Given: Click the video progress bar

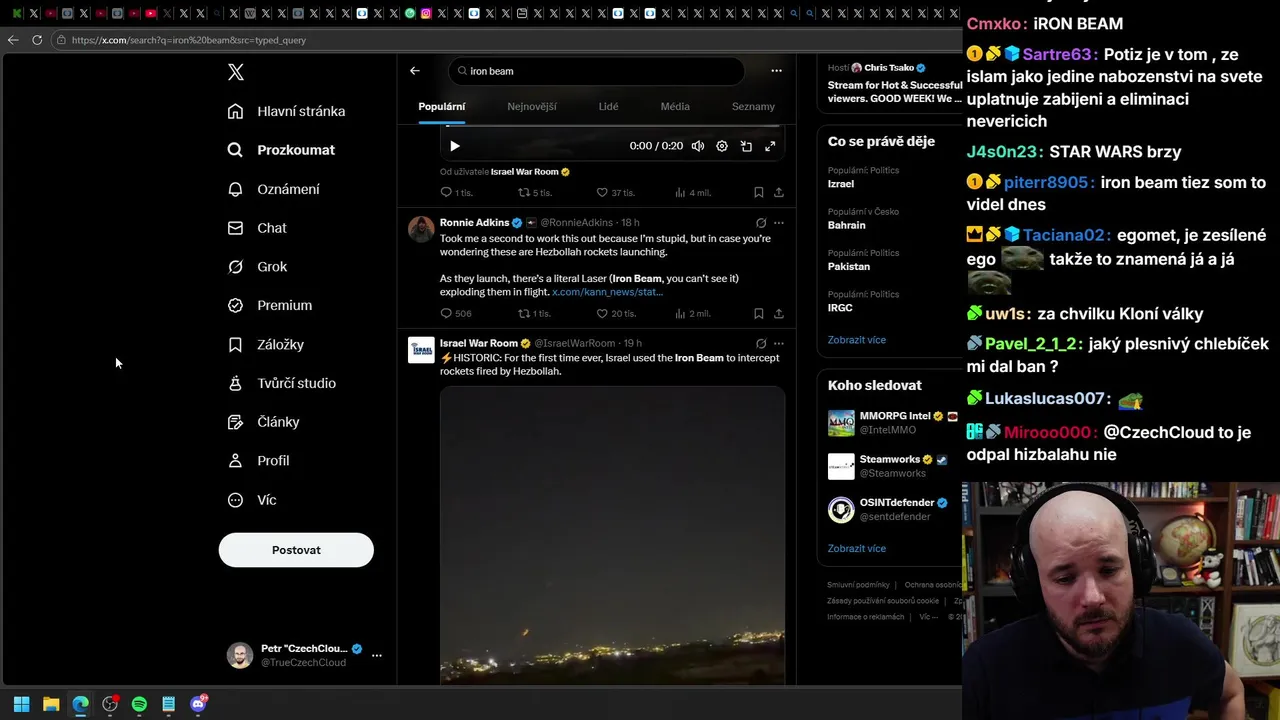Looking at the screenshot, I should coord(612,127).
